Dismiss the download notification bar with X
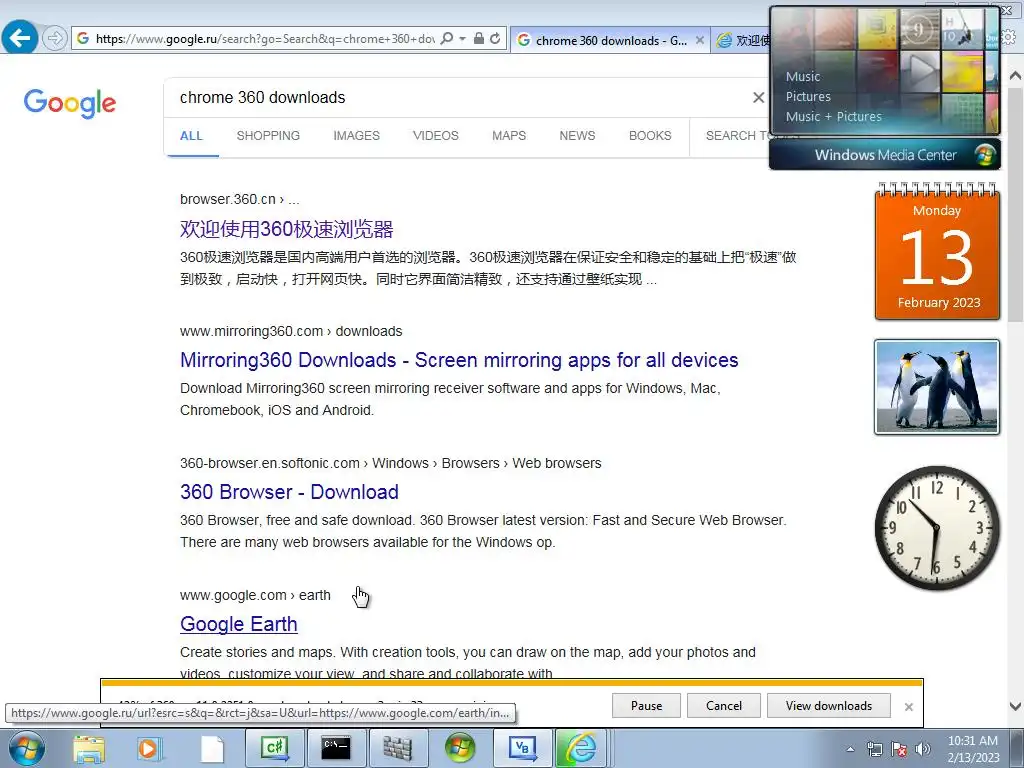Screen dimensions: 1024x768 908,707
